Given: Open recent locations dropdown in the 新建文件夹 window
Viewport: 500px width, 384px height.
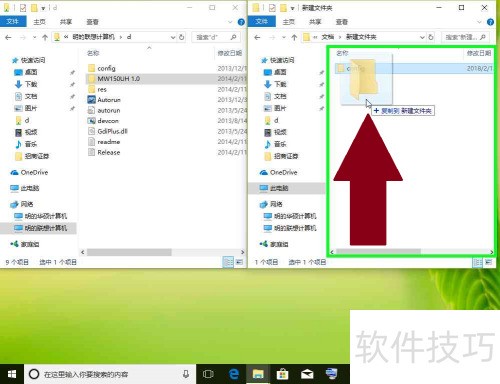Looking at the screenshot, I should click(283, 37).
